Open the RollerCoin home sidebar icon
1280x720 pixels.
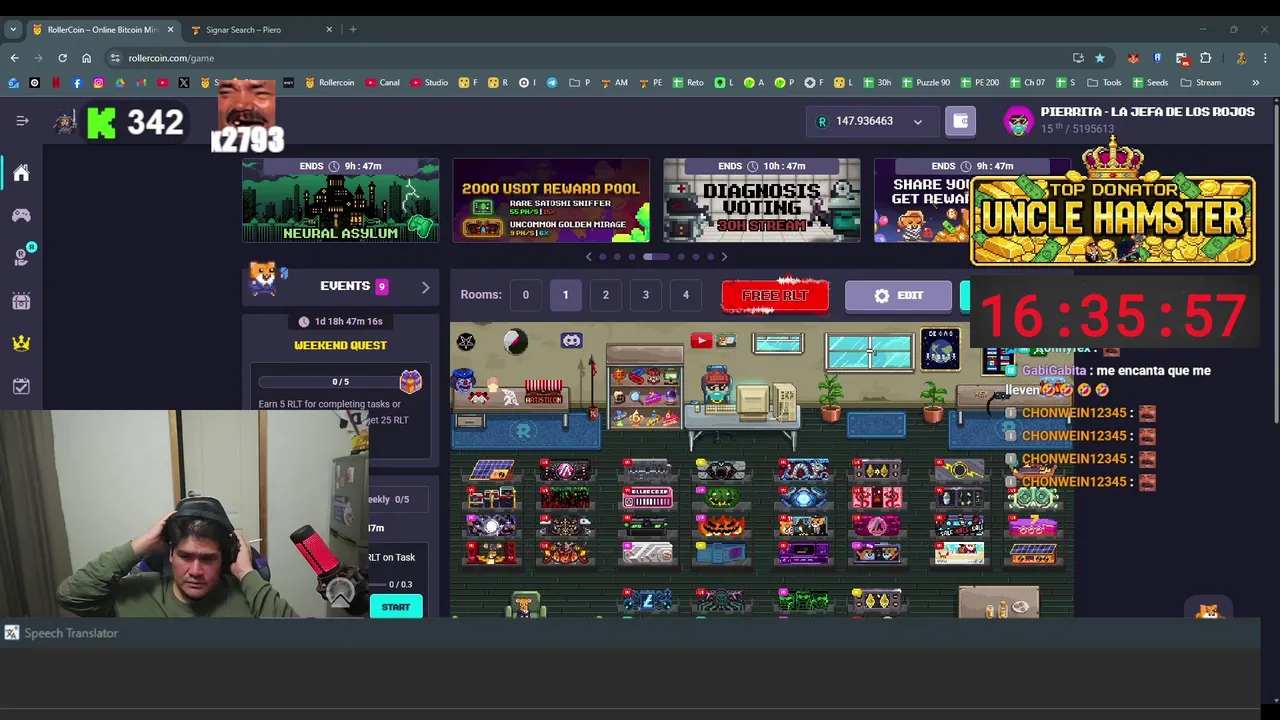(21, 173)
